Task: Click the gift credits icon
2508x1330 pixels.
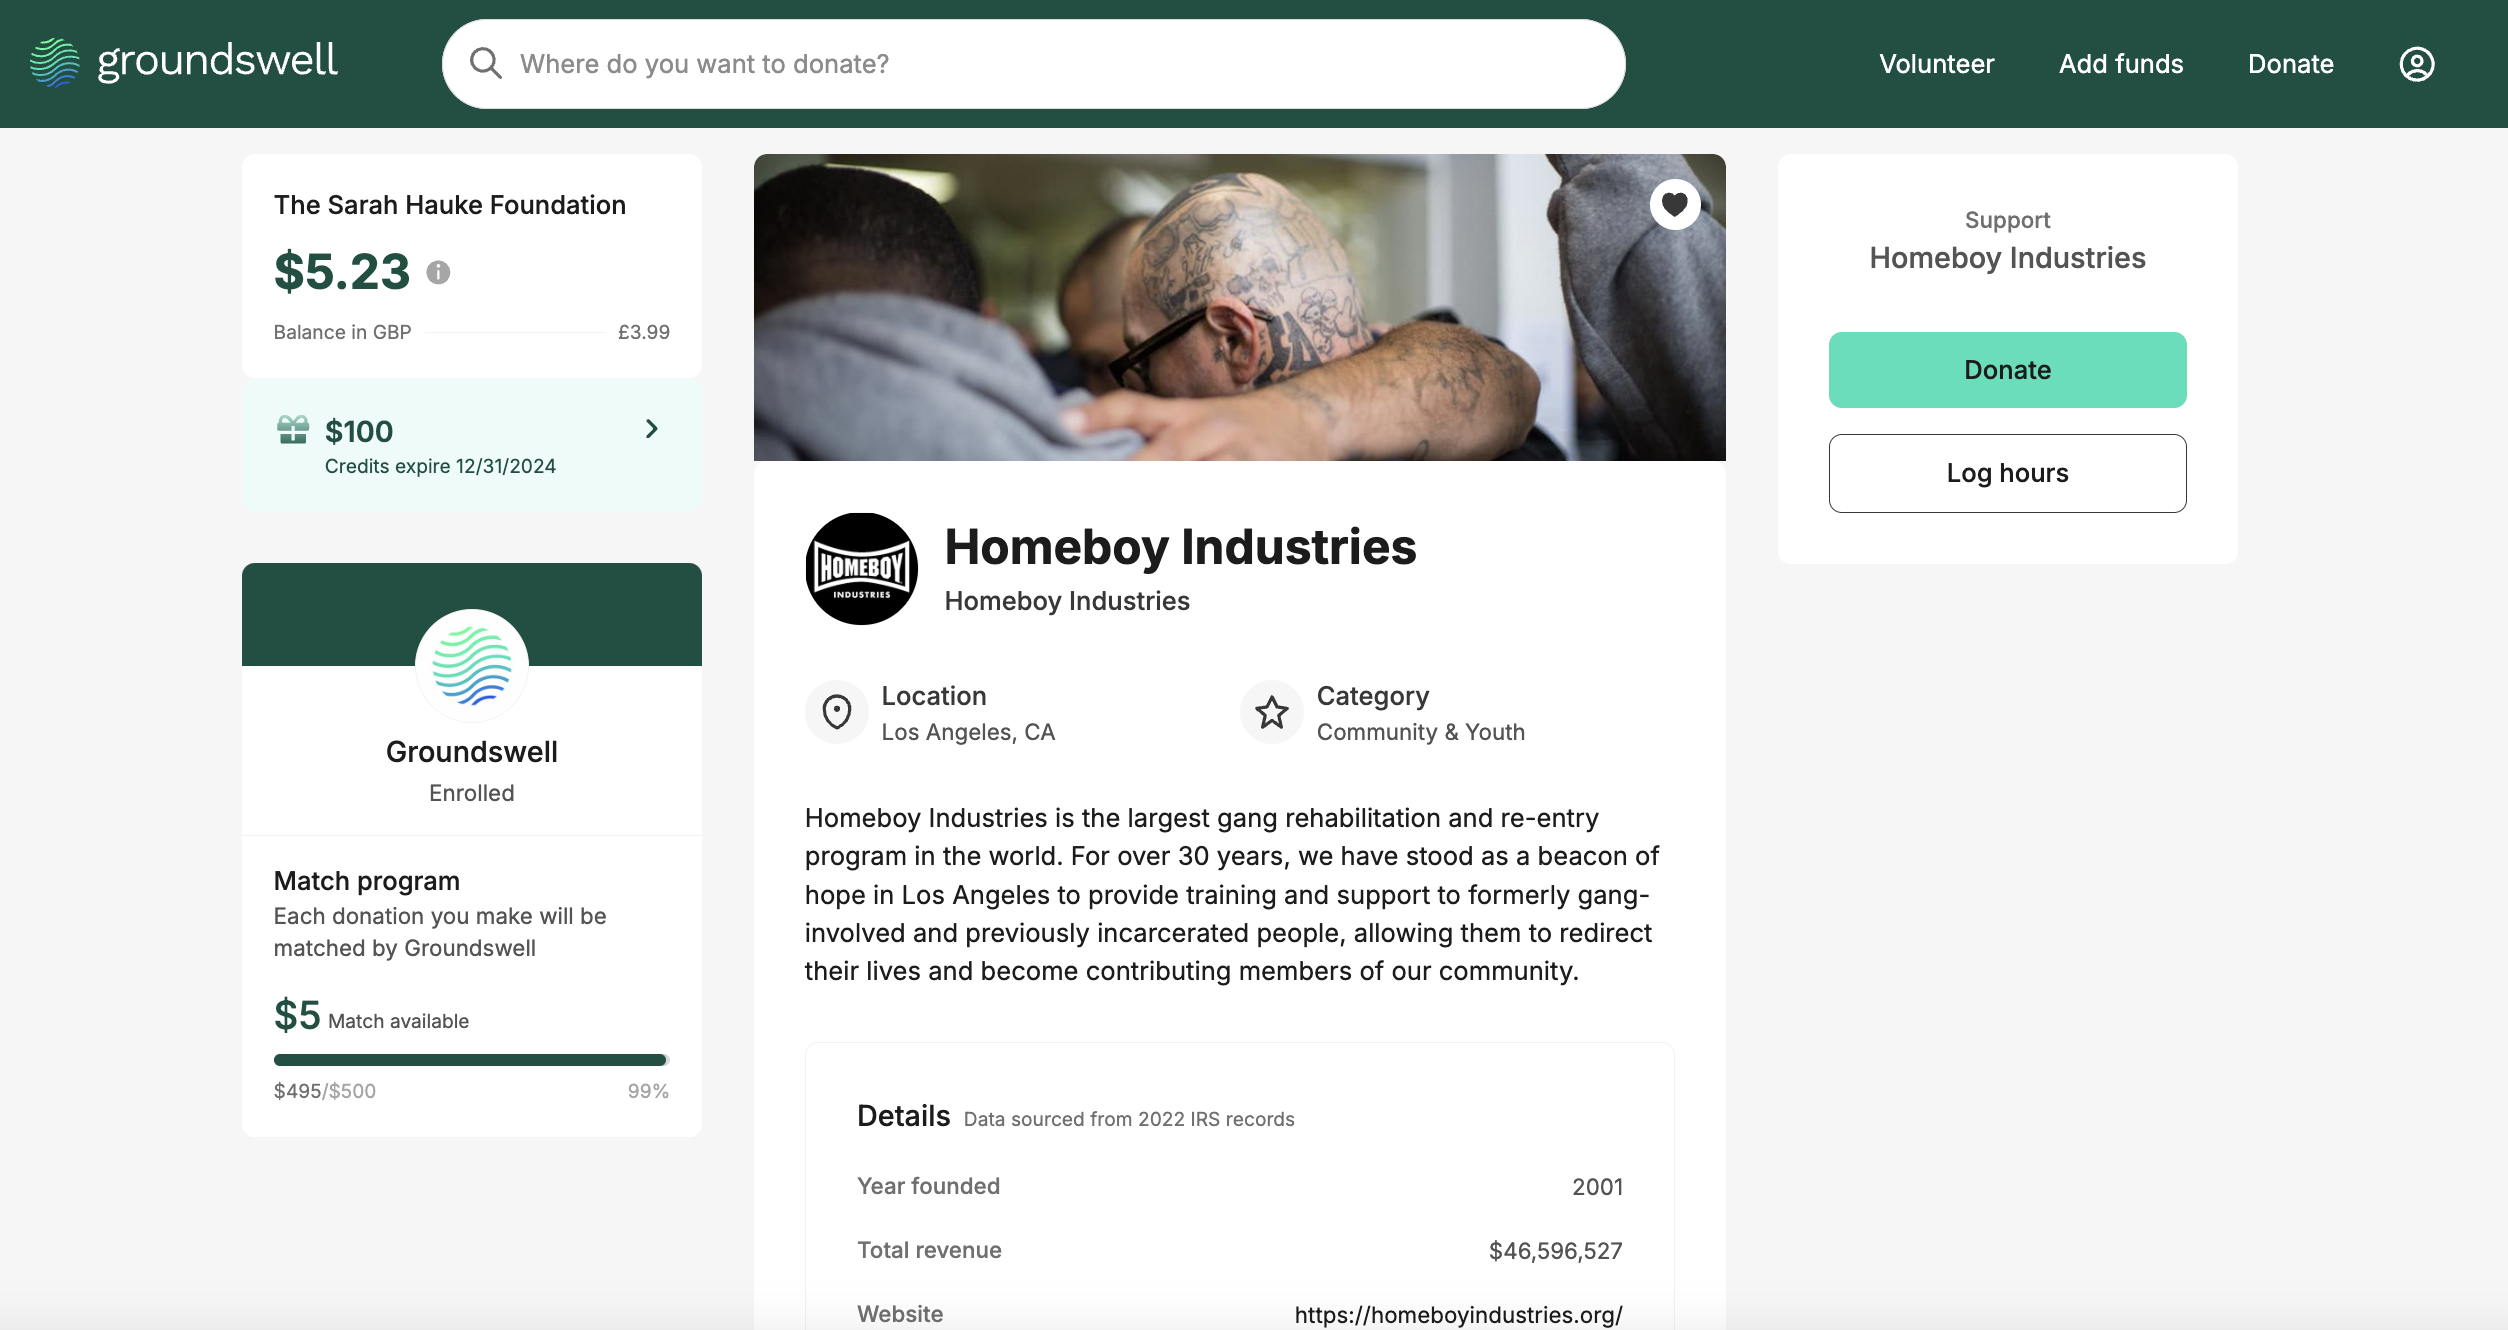Action: tap(293, 430)
